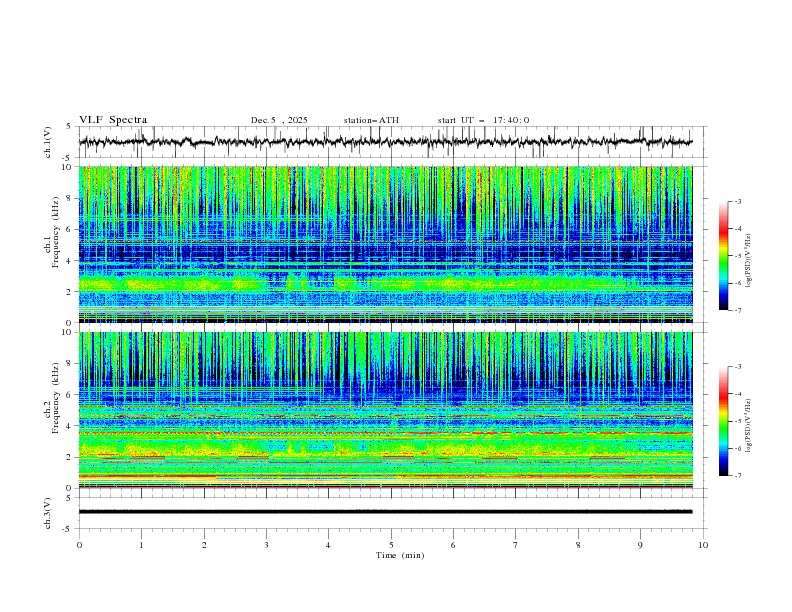Click the "Time (min)" x-axis label

(x=400, y=555)
